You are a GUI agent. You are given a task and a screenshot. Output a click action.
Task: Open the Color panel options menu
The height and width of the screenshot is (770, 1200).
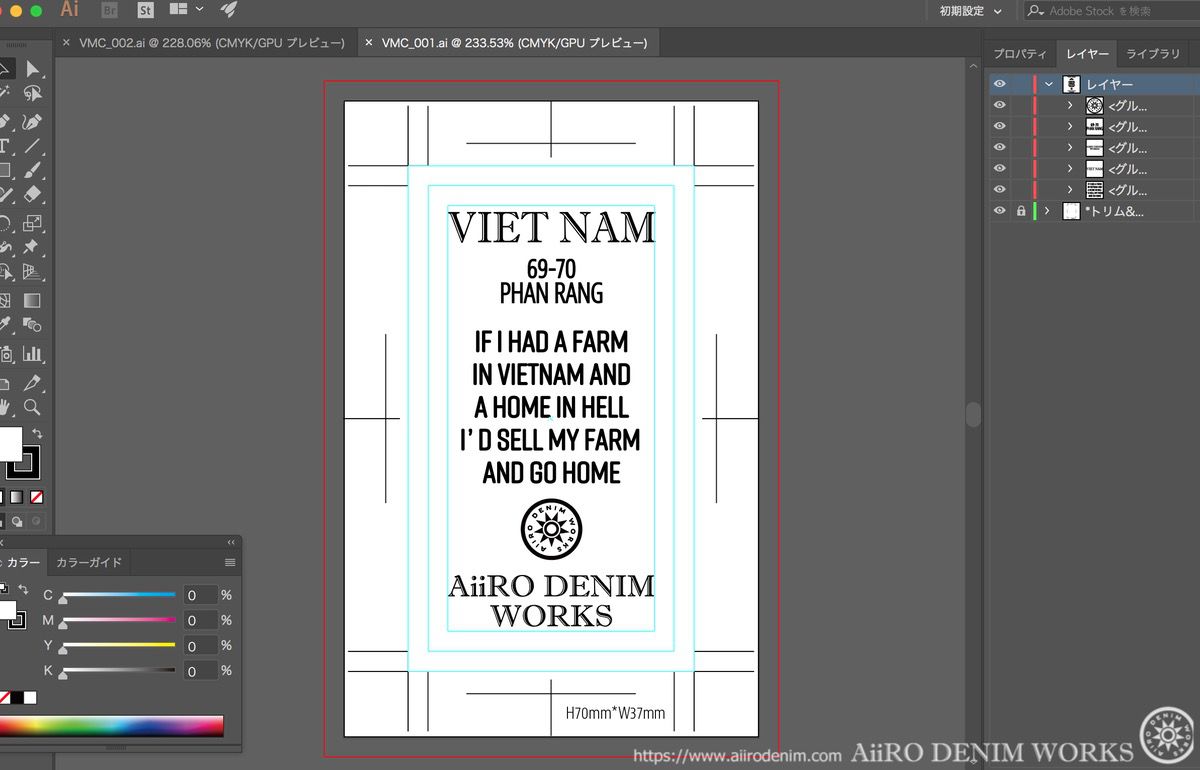(x=230, y=563)
